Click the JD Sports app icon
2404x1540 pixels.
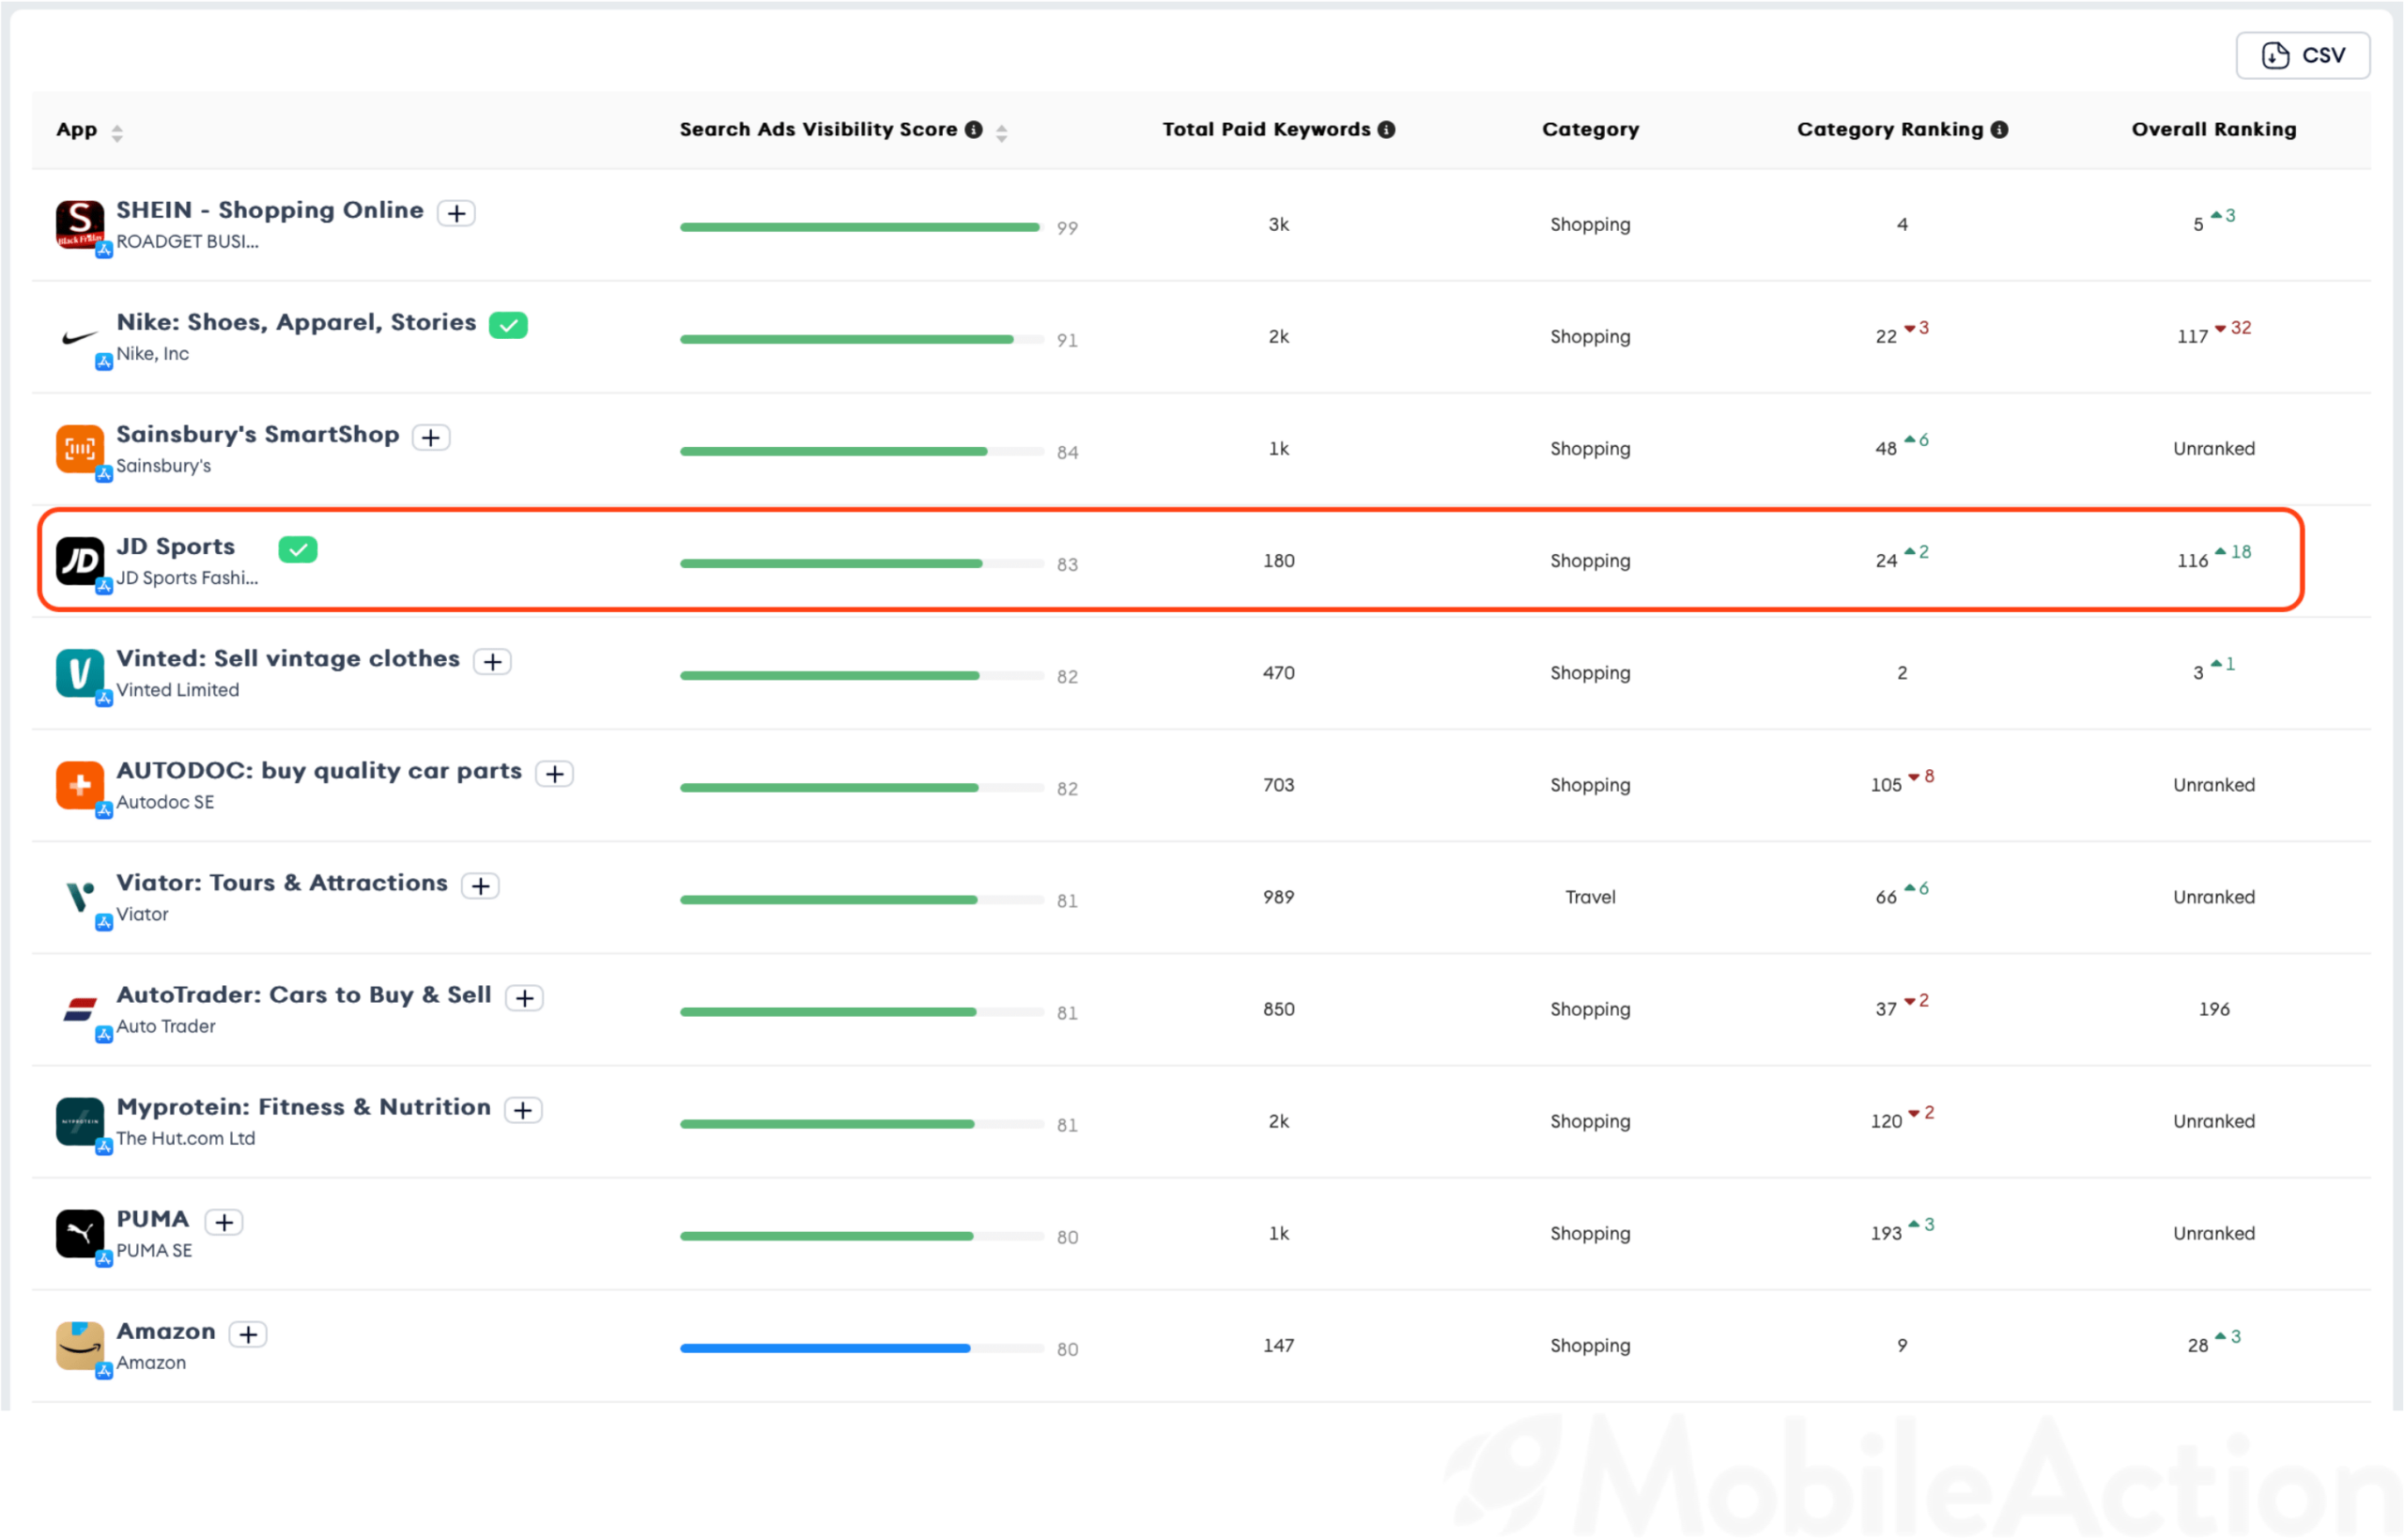pyautogui.click(x=80, y=560)
